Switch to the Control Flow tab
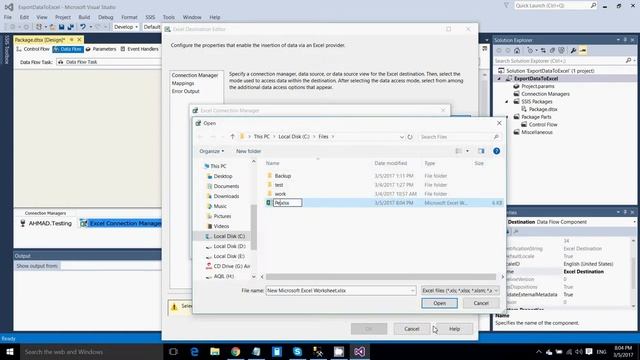 click(x=33, y=49)
